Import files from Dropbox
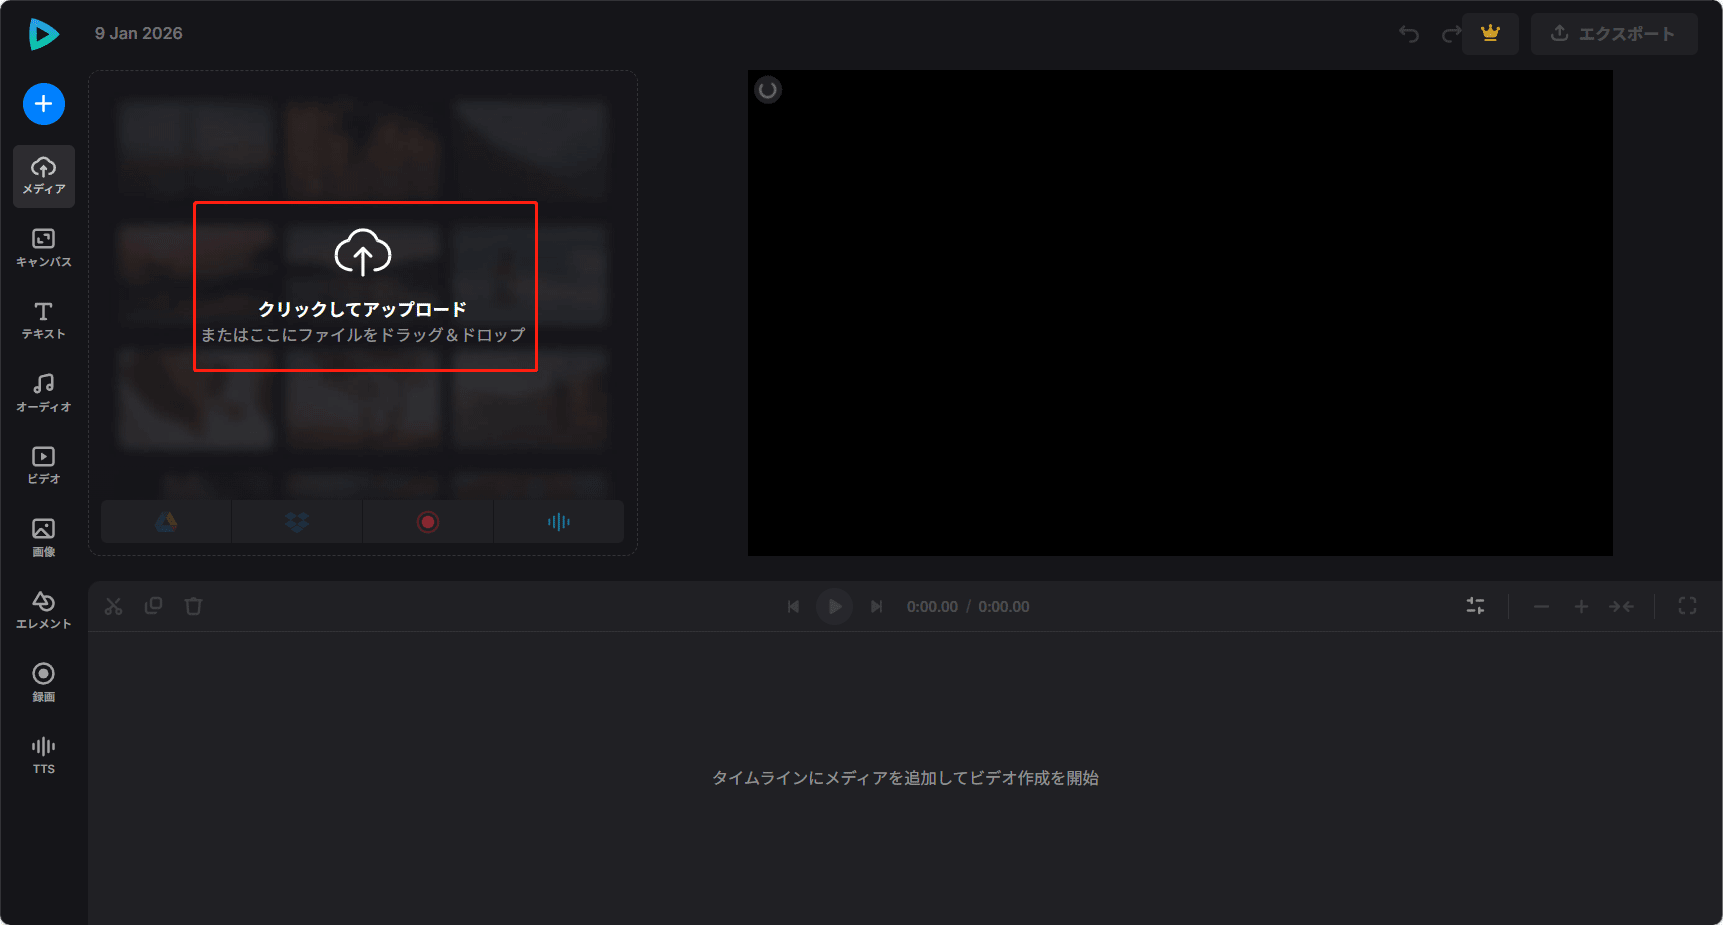1723x925 pixels. click(296, 521)
